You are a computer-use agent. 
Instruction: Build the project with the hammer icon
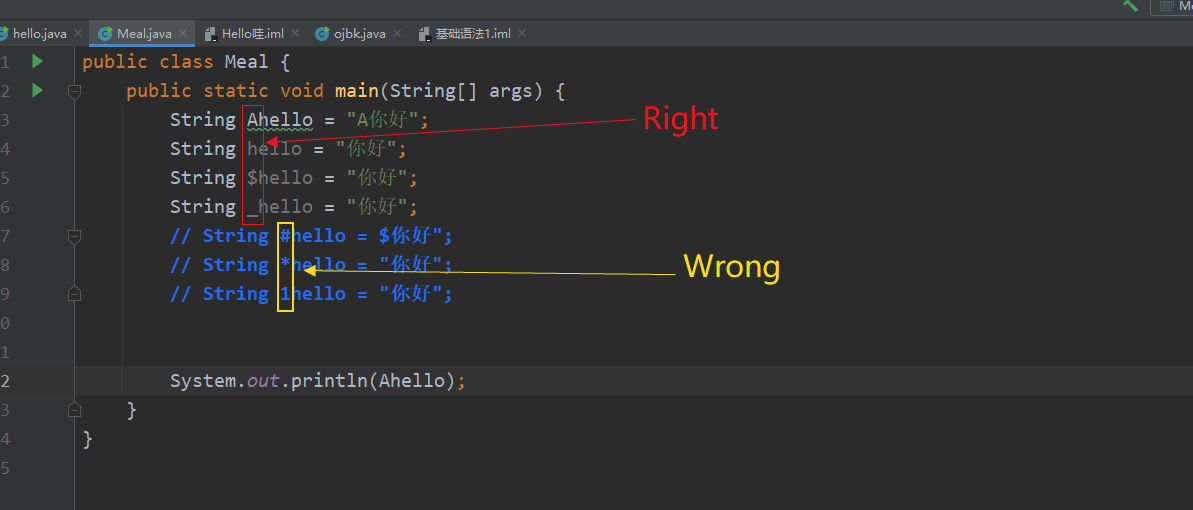tap(1131, 5)
